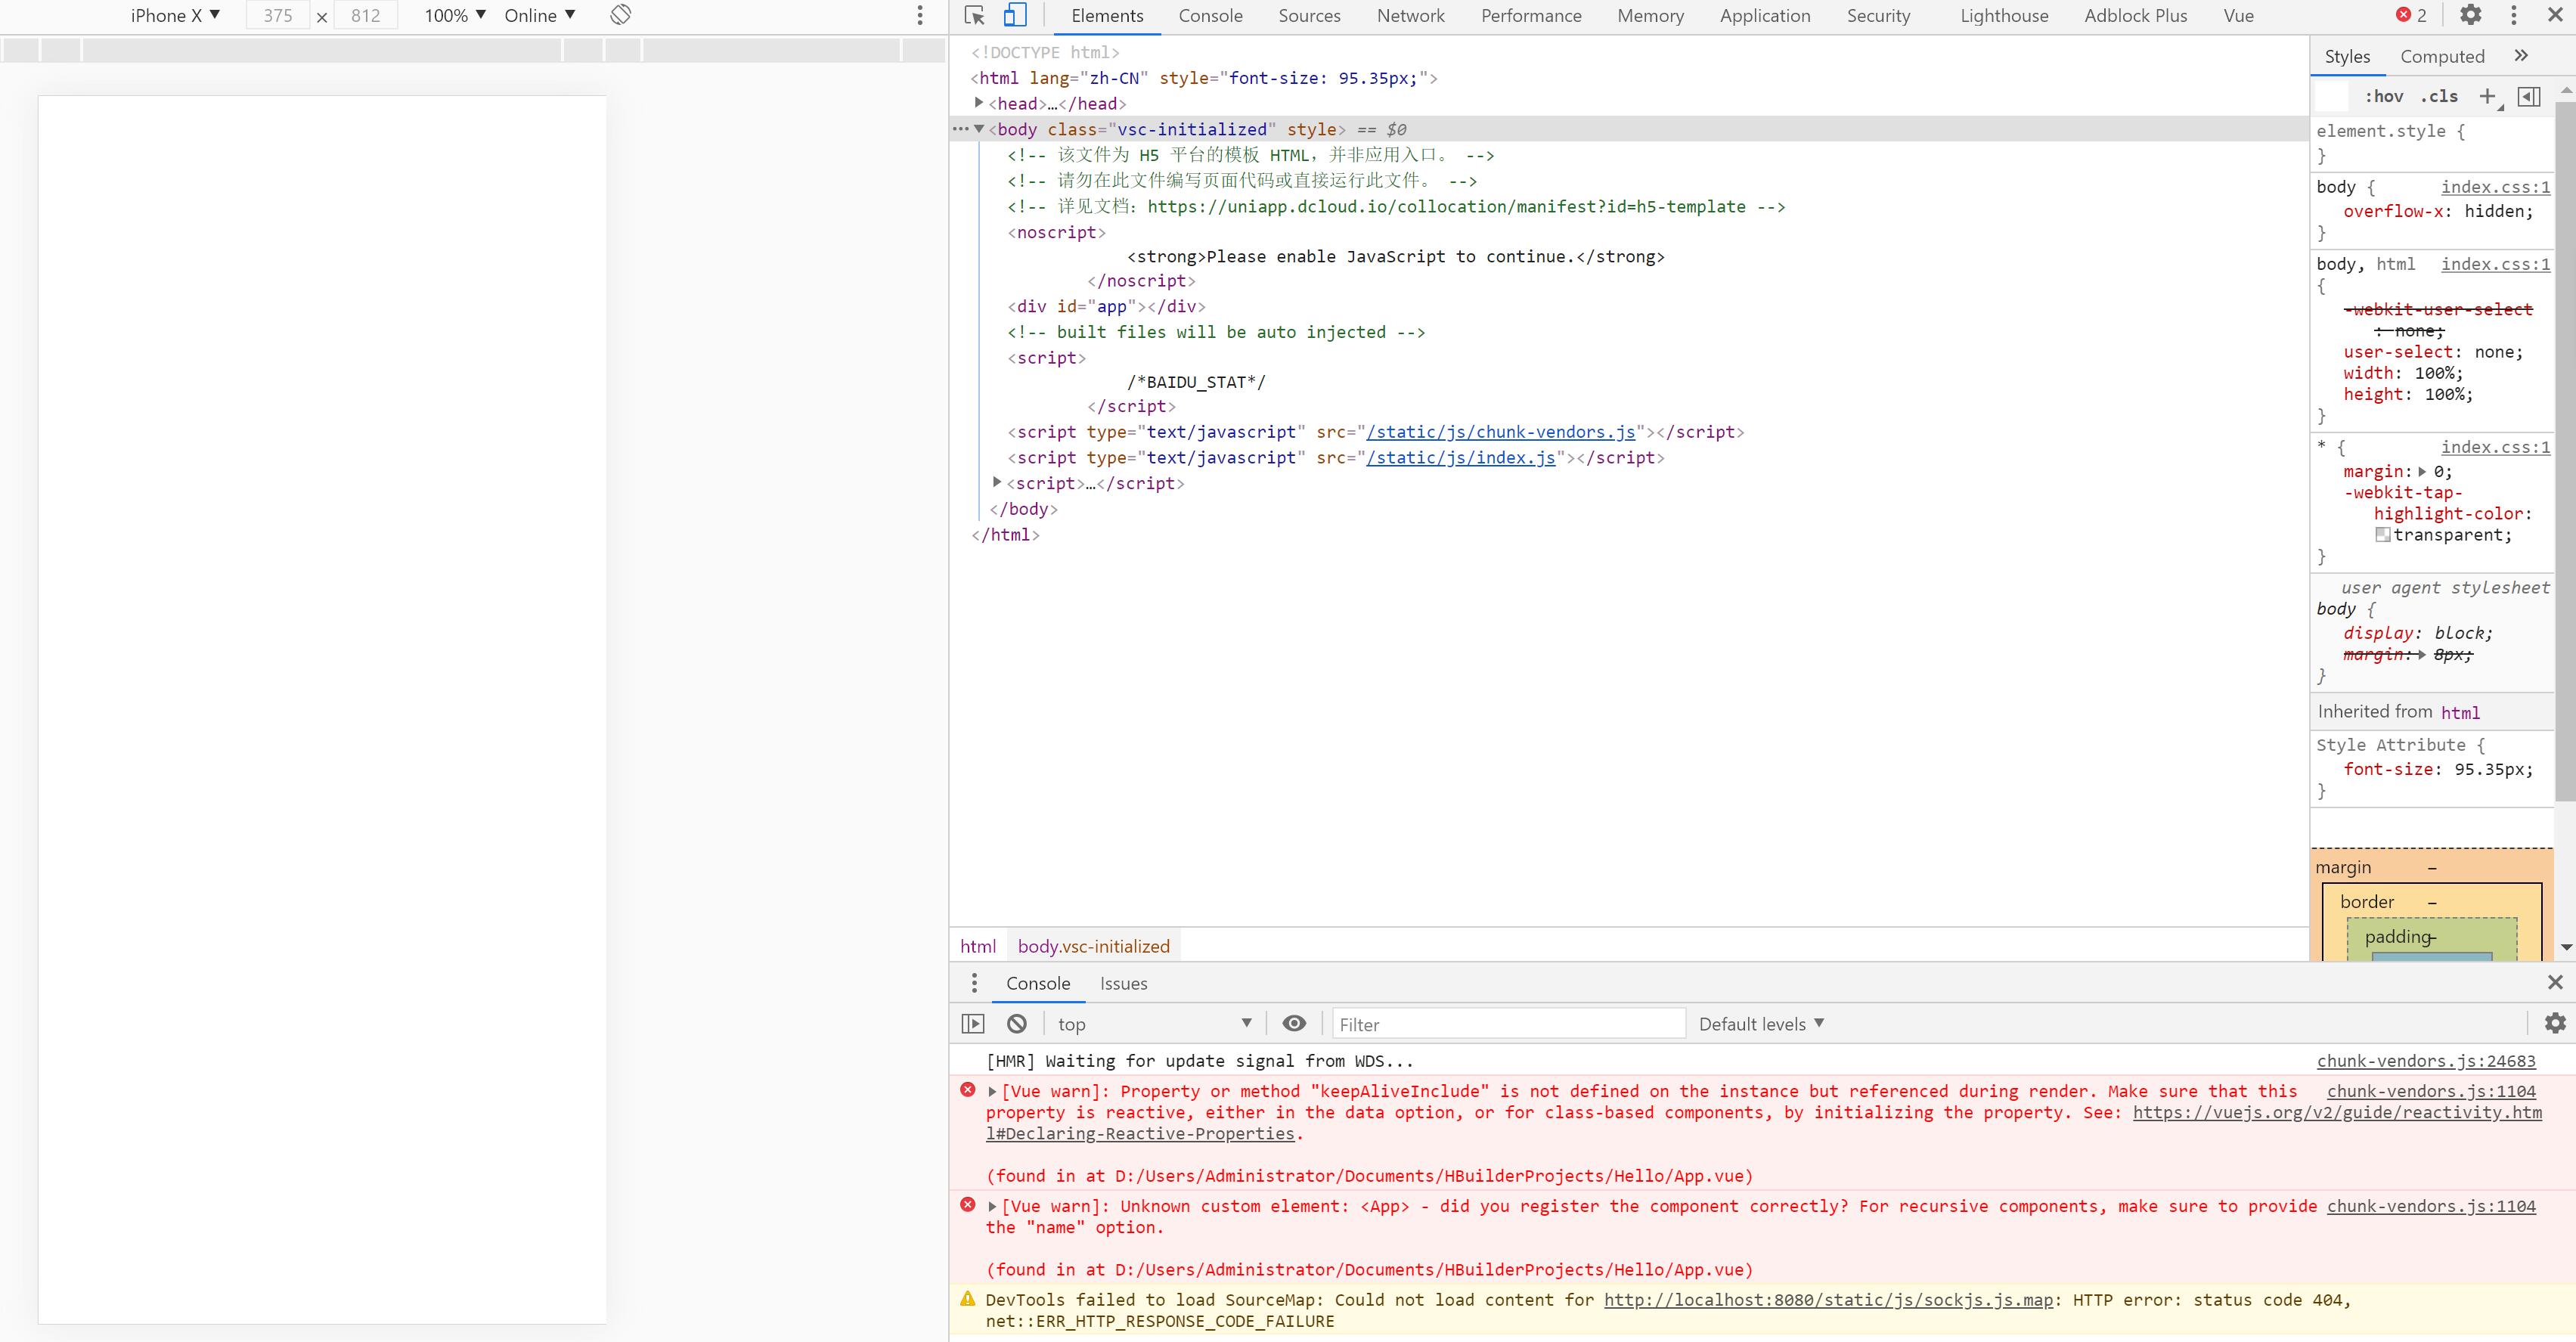
Task: Open the chunk-vendors.js script link
Action: point(1500,432)
